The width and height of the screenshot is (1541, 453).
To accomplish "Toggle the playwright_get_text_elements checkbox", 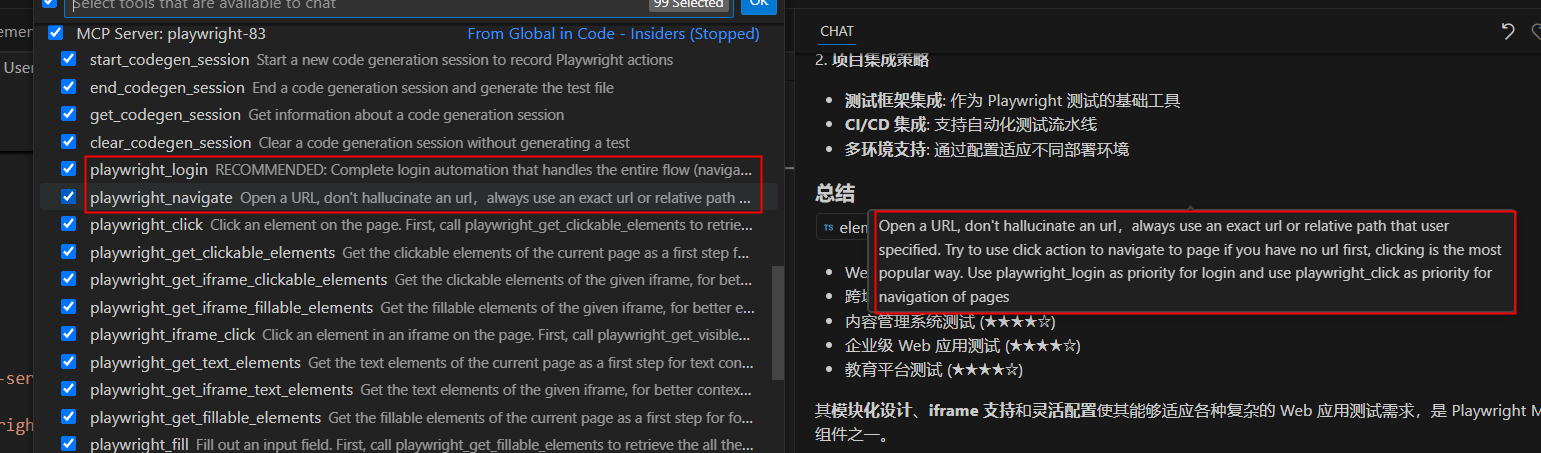I will click(68, 361).
